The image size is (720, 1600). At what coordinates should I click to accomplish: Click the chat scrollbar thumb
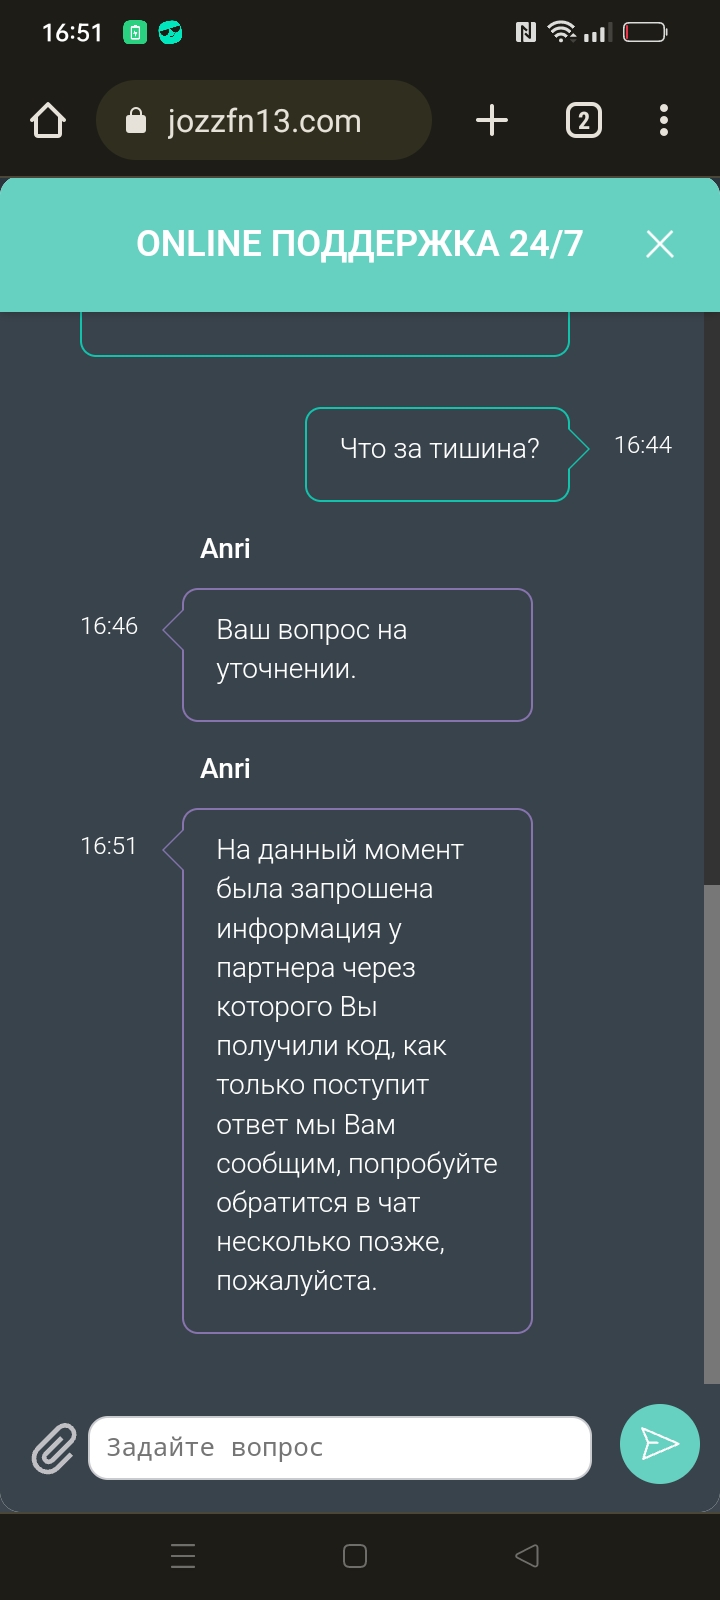tap(712, 1134)
